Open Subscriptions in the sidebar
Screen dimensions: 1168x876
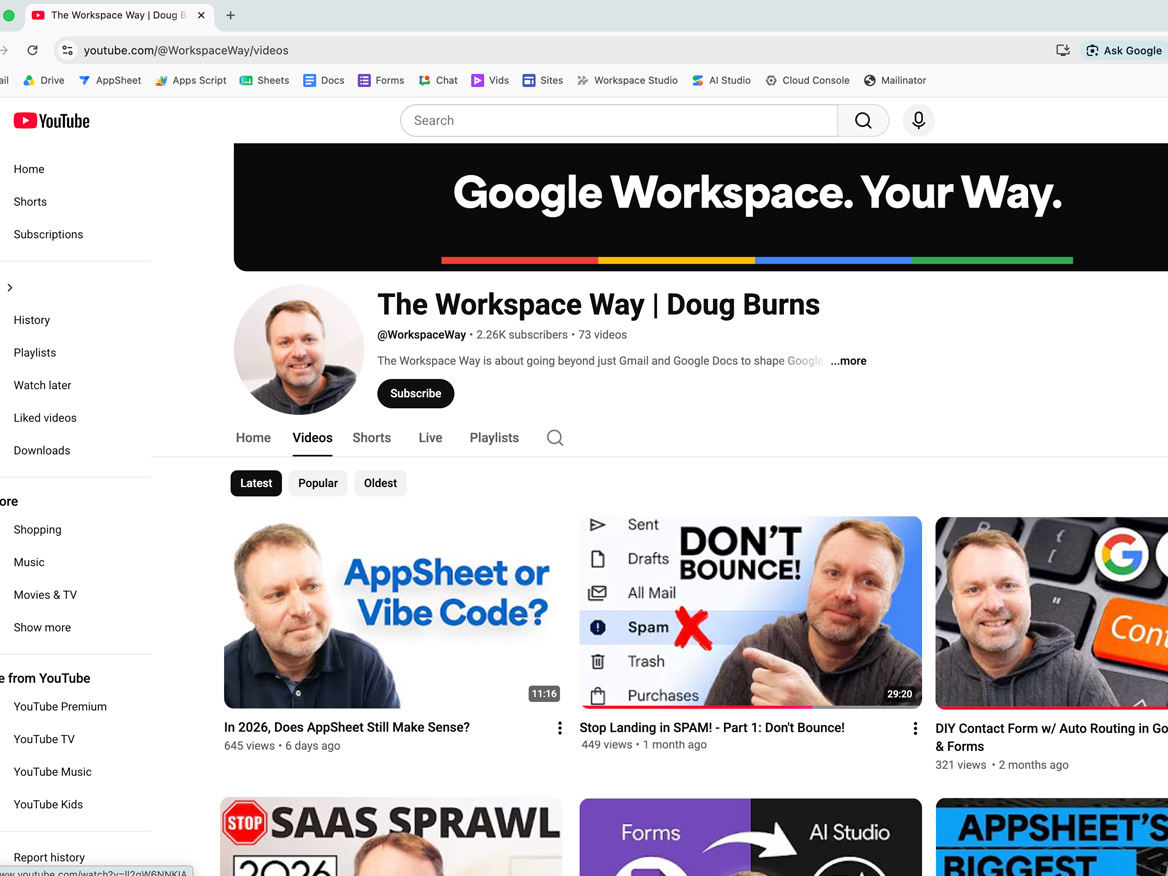pos(48,234)
